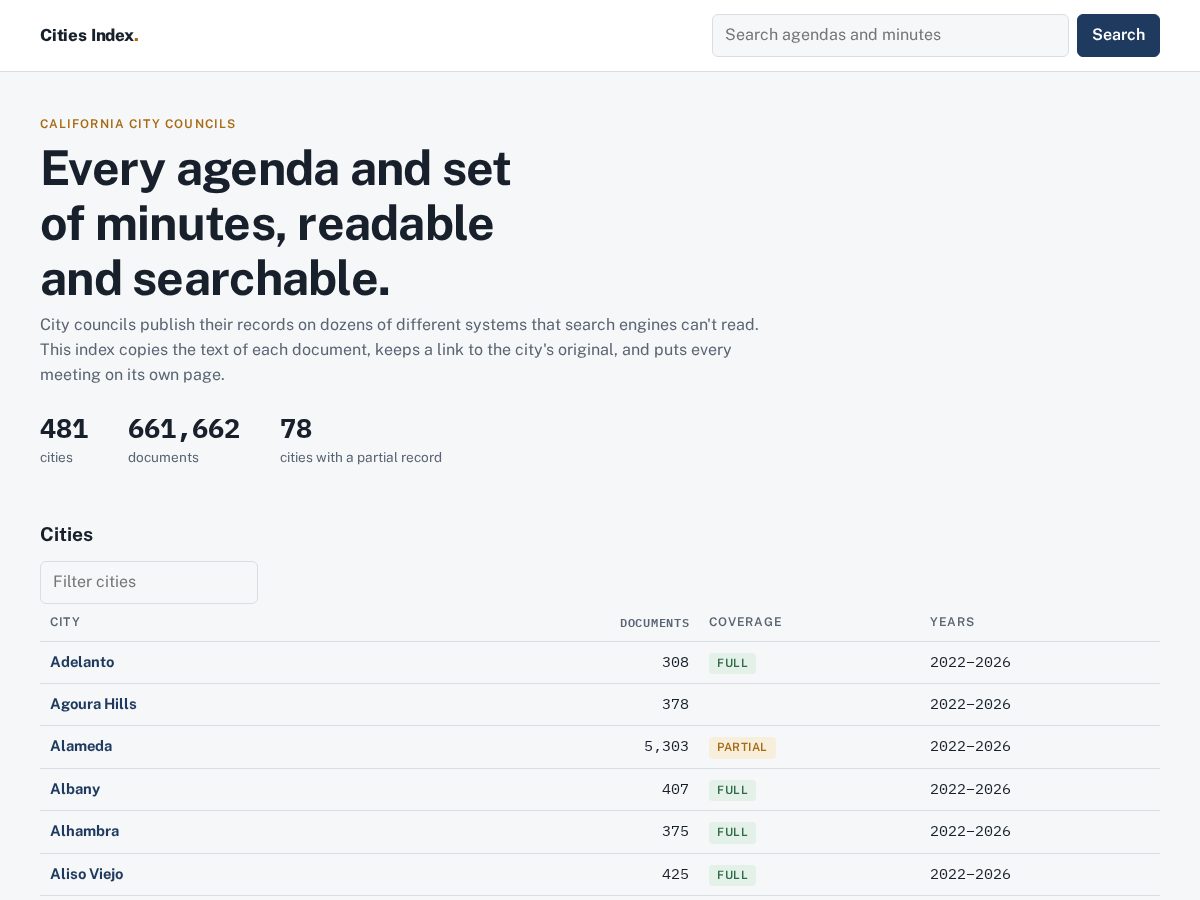Viewport: 1200px width, 900px height.
Task: Click the FULL badge in Aliso Viejo row
Action: point(732,875)
